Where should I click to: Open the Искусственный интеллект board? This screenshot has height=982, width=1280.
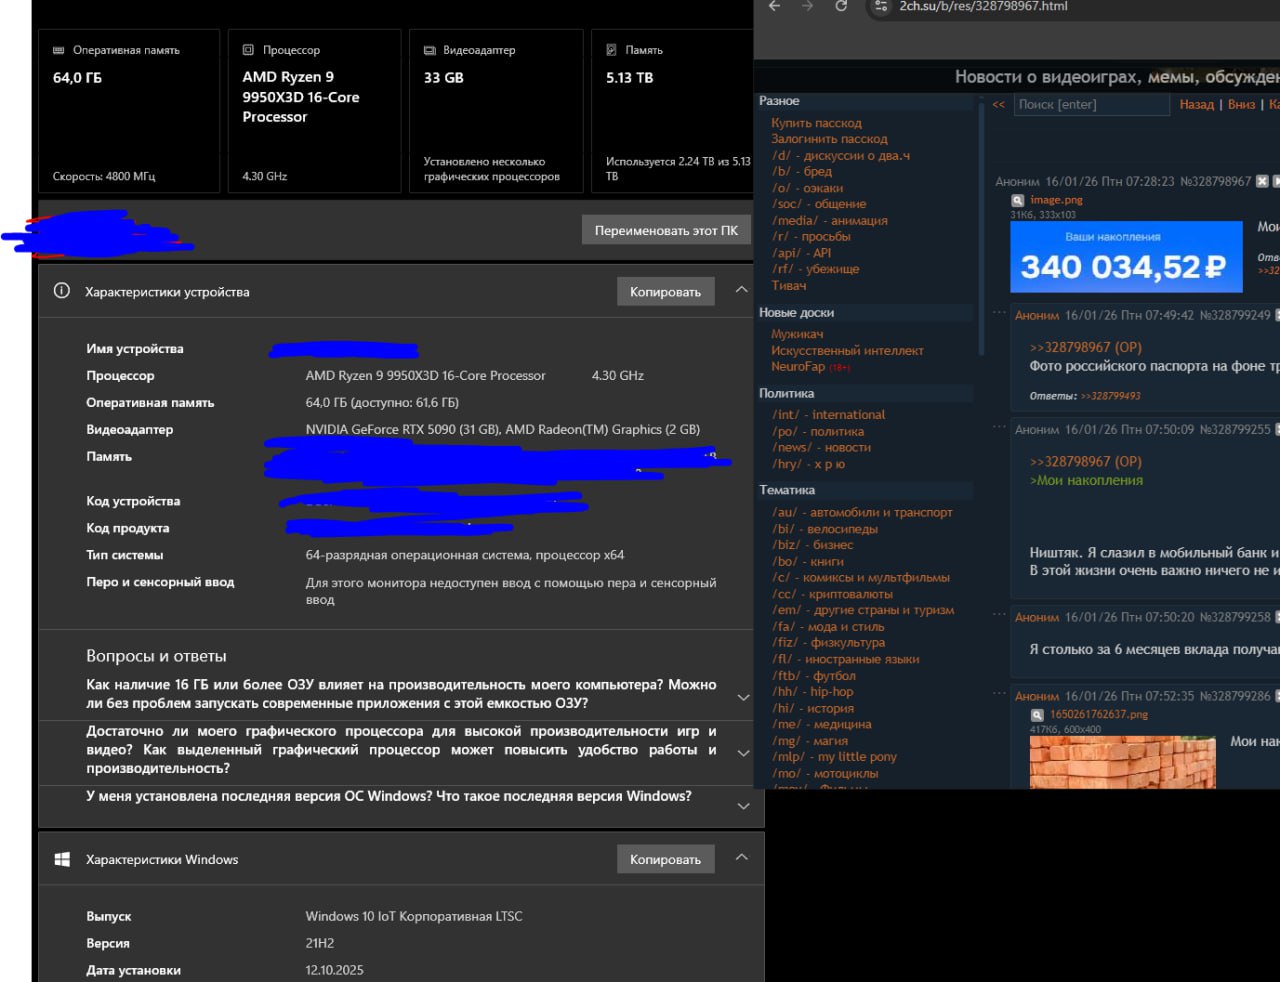tap(847, 350)
